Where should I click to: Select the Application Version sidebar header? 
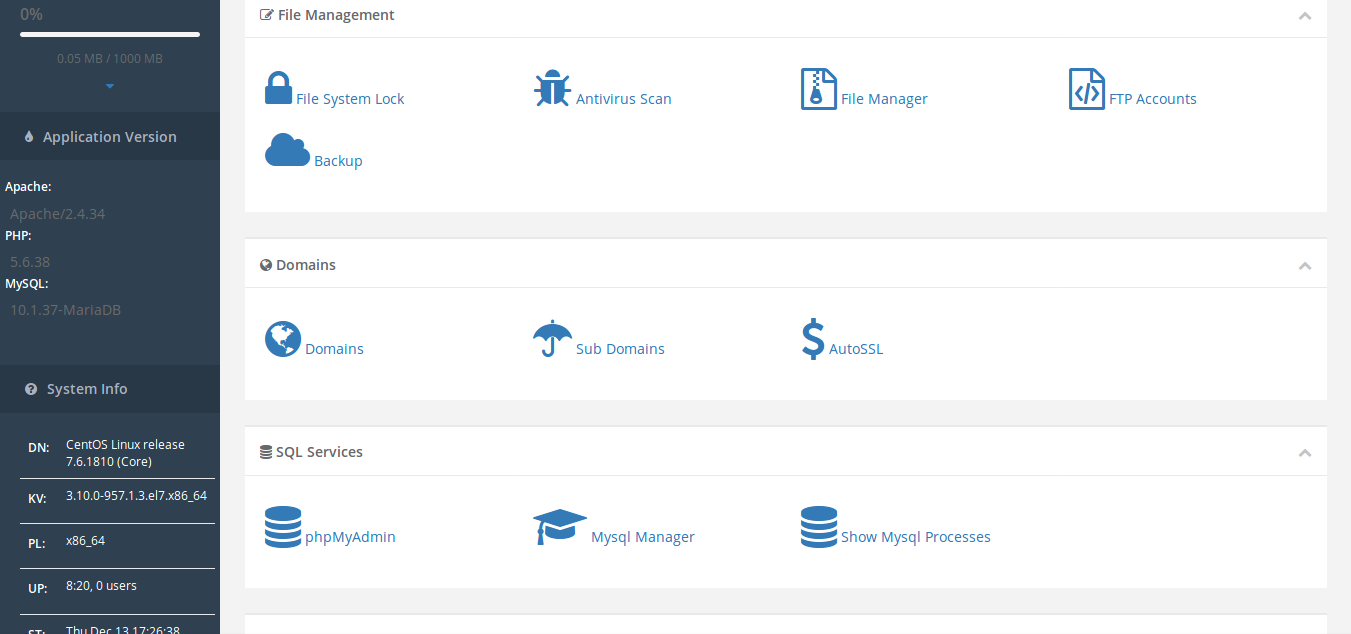110,137
